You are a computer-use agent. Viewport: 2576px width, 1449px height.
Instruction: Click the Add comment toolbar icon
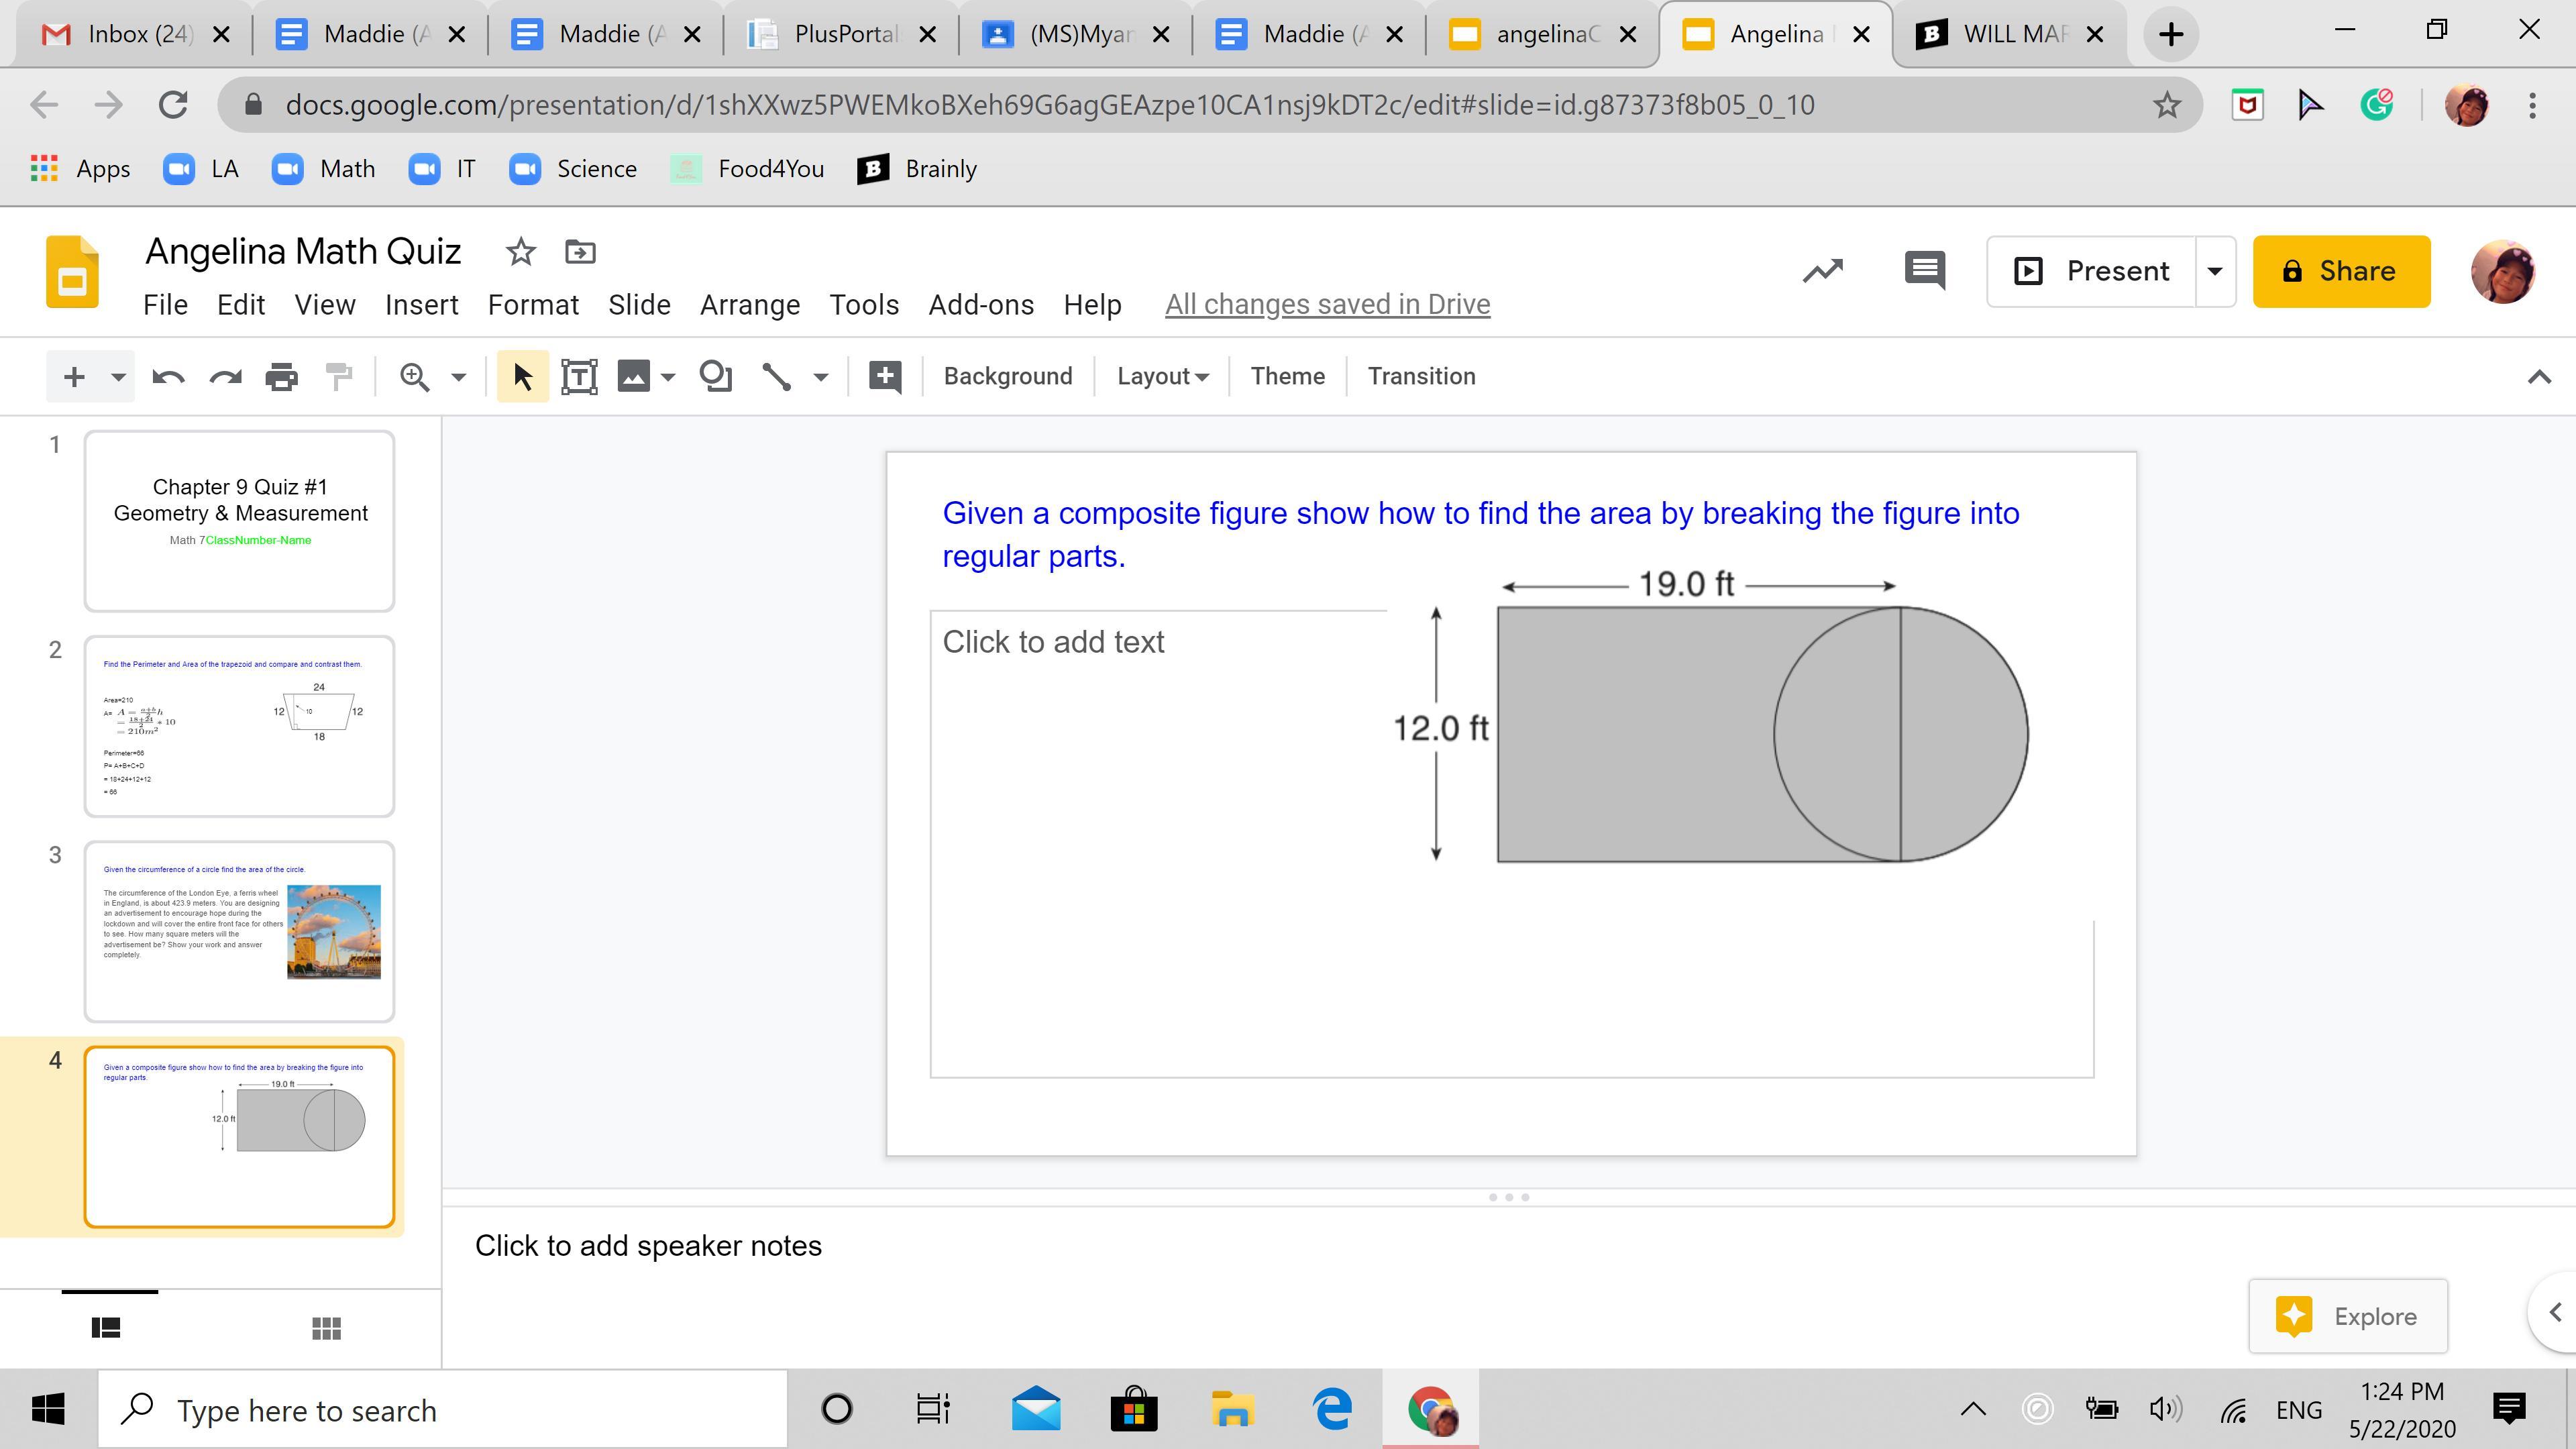[885, 377]
